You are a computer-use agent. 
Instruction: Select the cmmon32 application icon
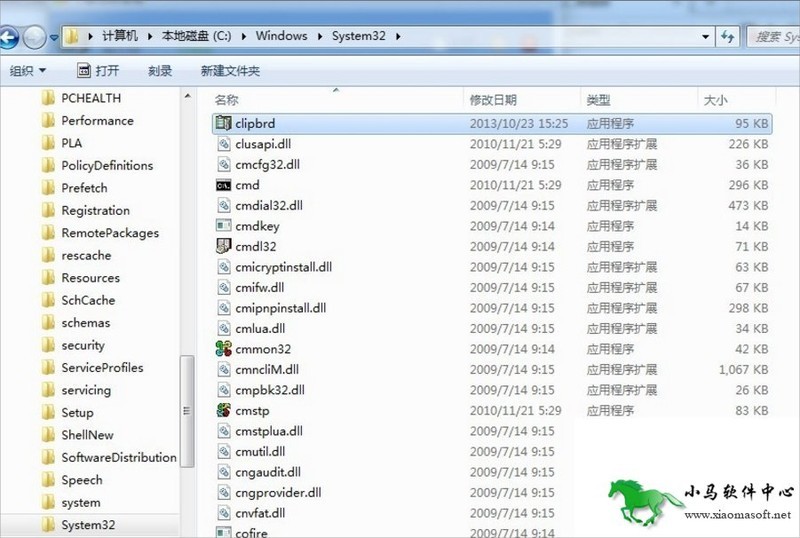click(x=223, y=349)
